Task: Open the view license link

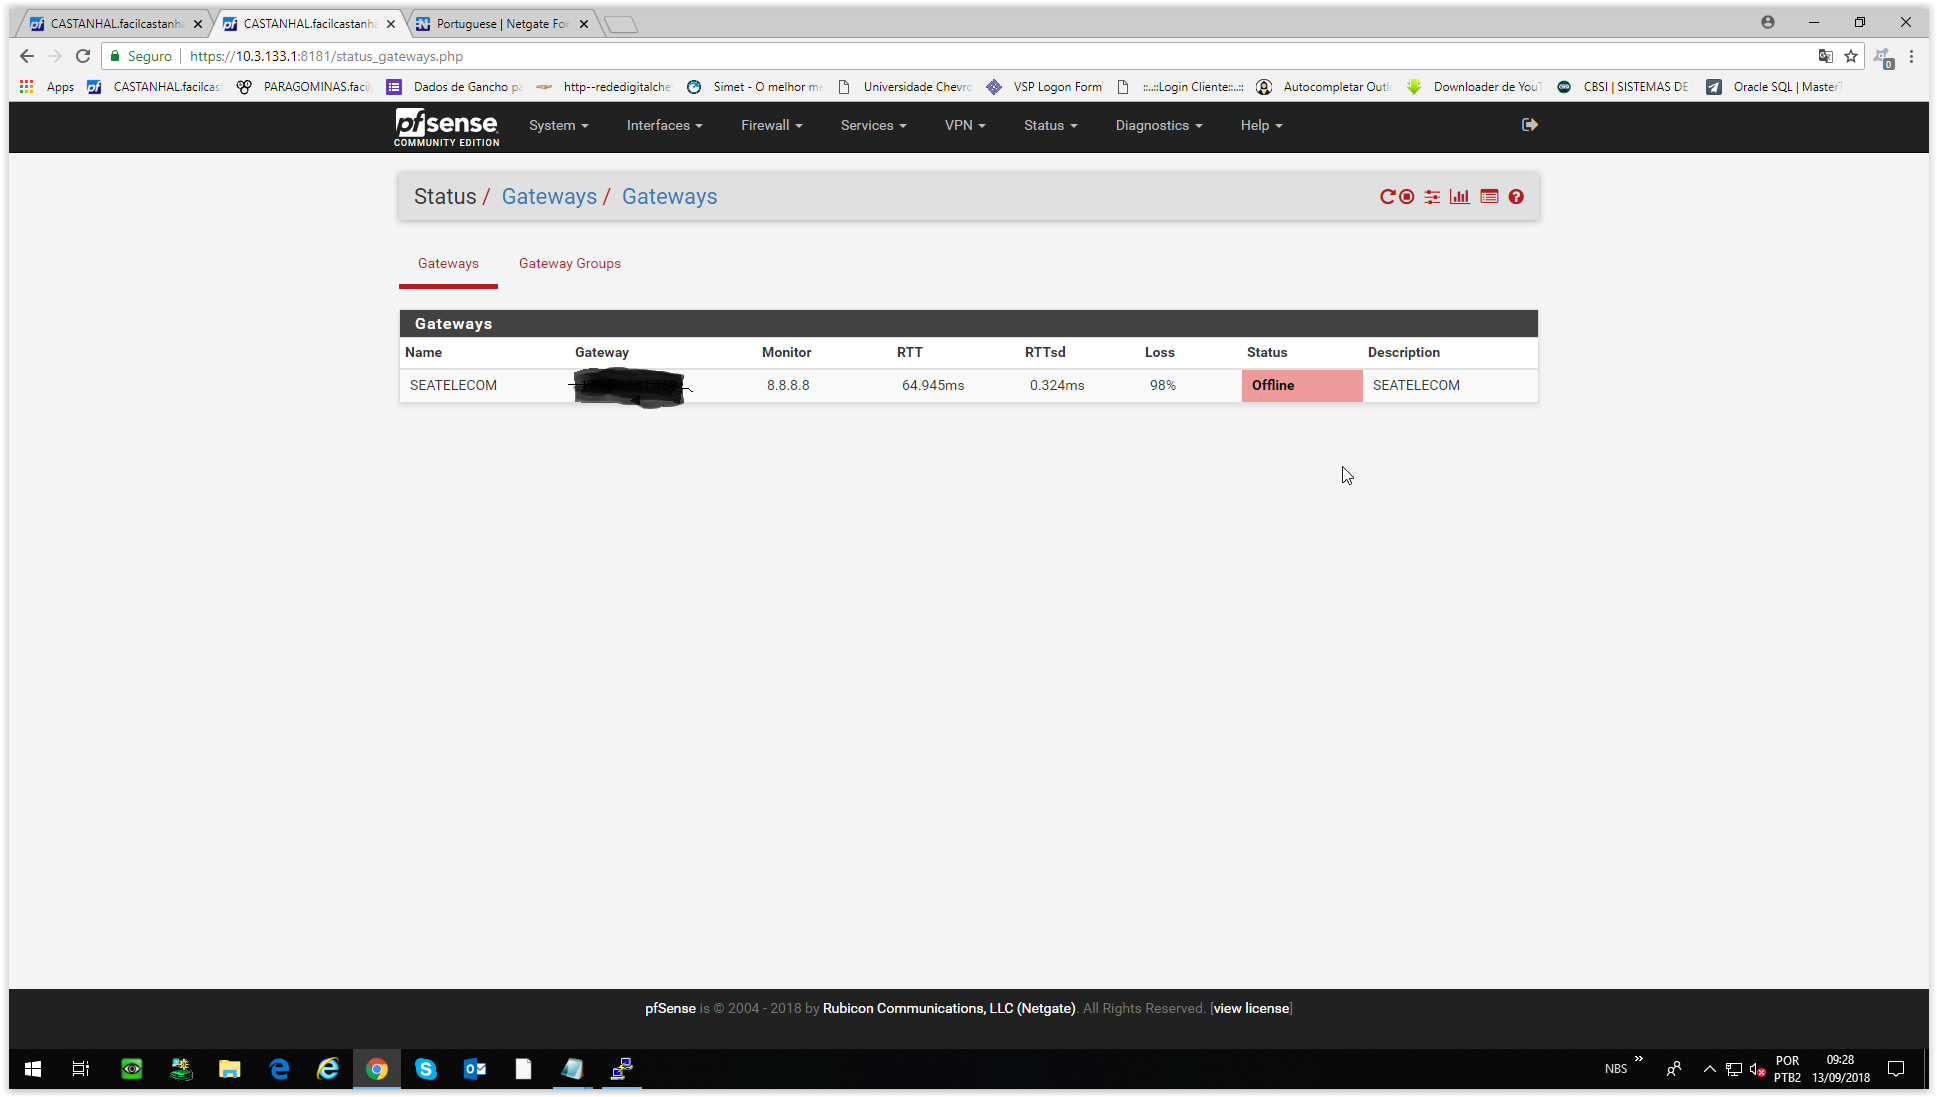Action: point(1251,1008)
